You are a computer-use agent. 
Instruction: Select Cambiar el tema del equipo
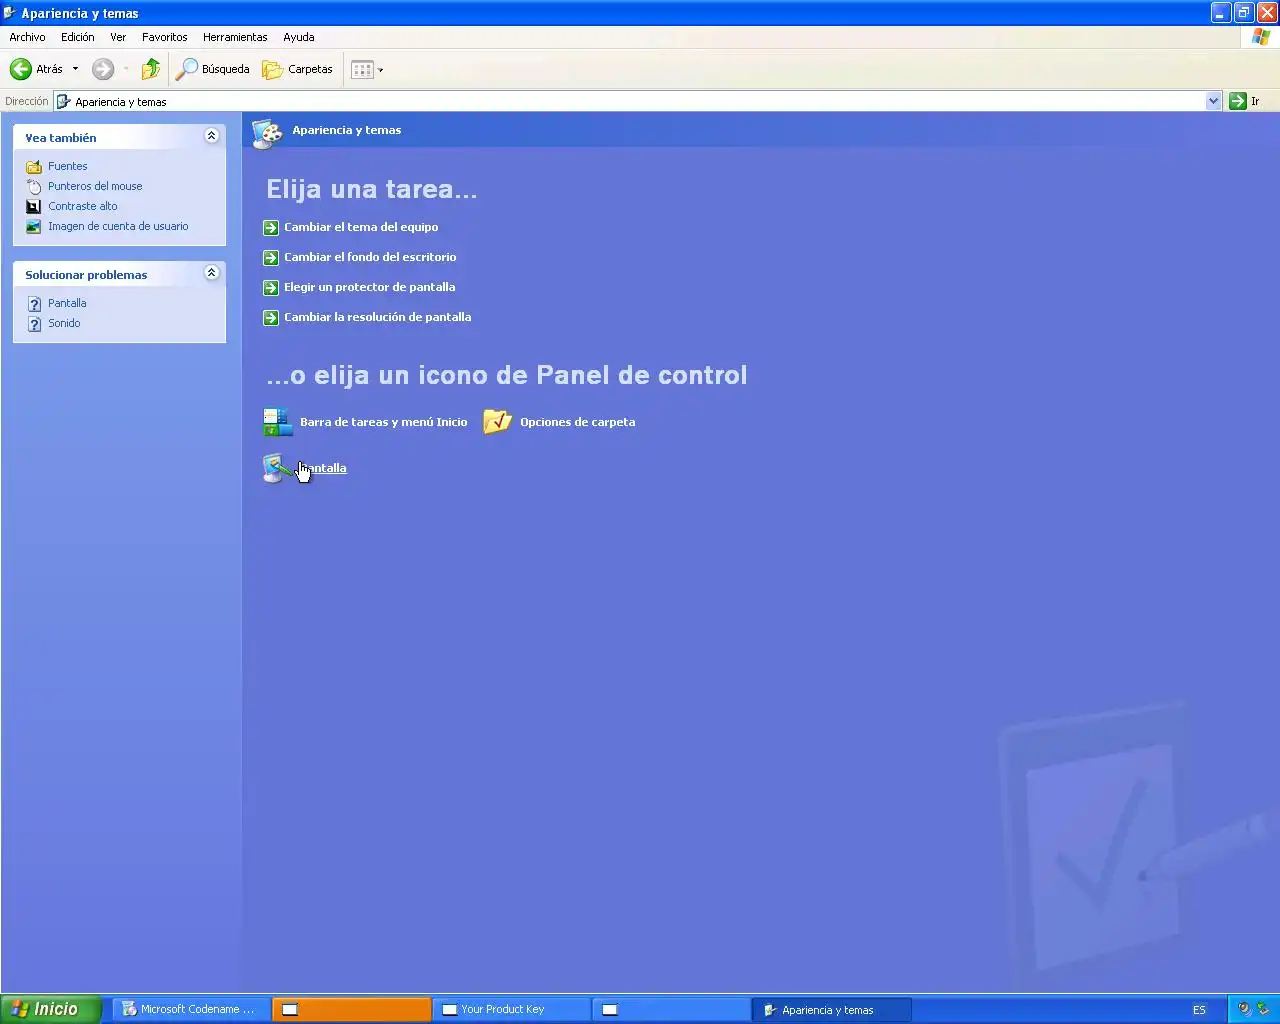coord(361,227)
